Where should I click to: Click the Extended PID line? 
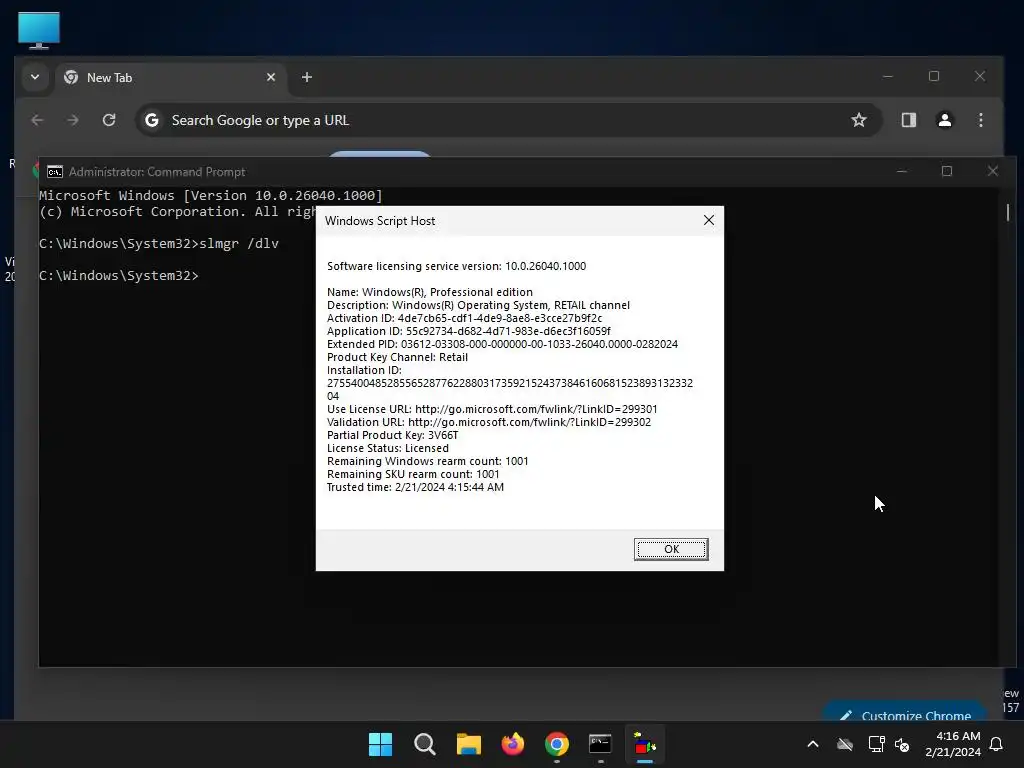tap(502, 344)
